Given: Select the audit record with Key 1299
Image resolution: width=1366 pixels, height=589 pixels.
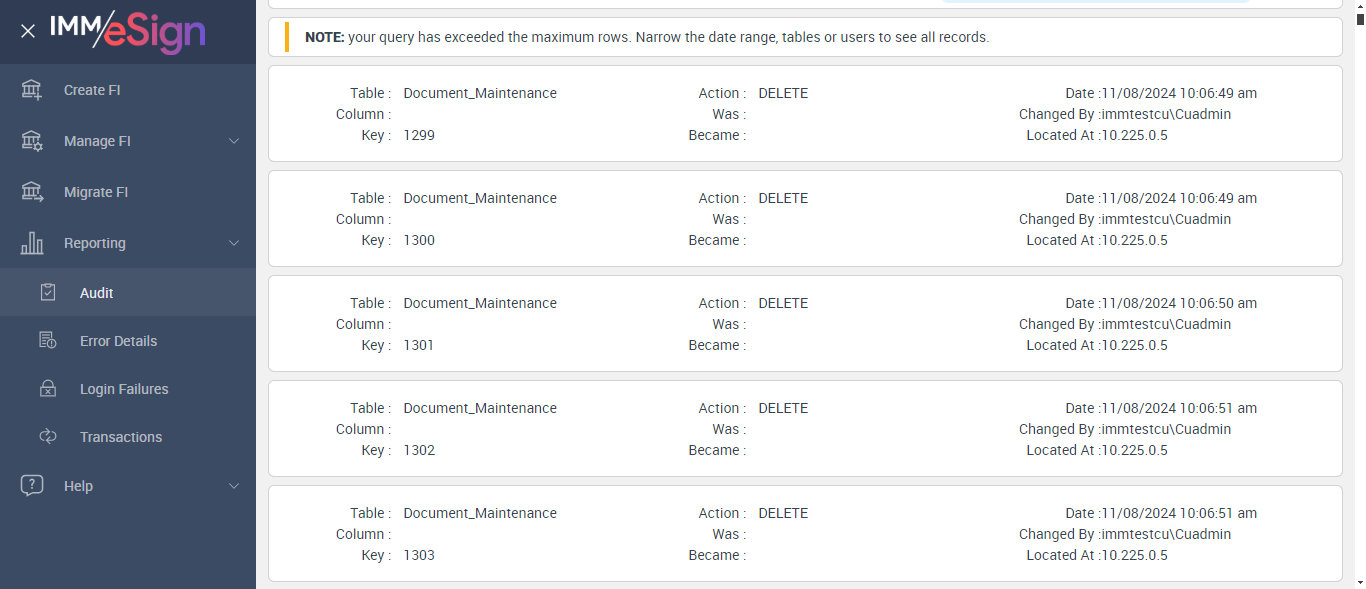Looking at the screenshot, I should 805,114.
